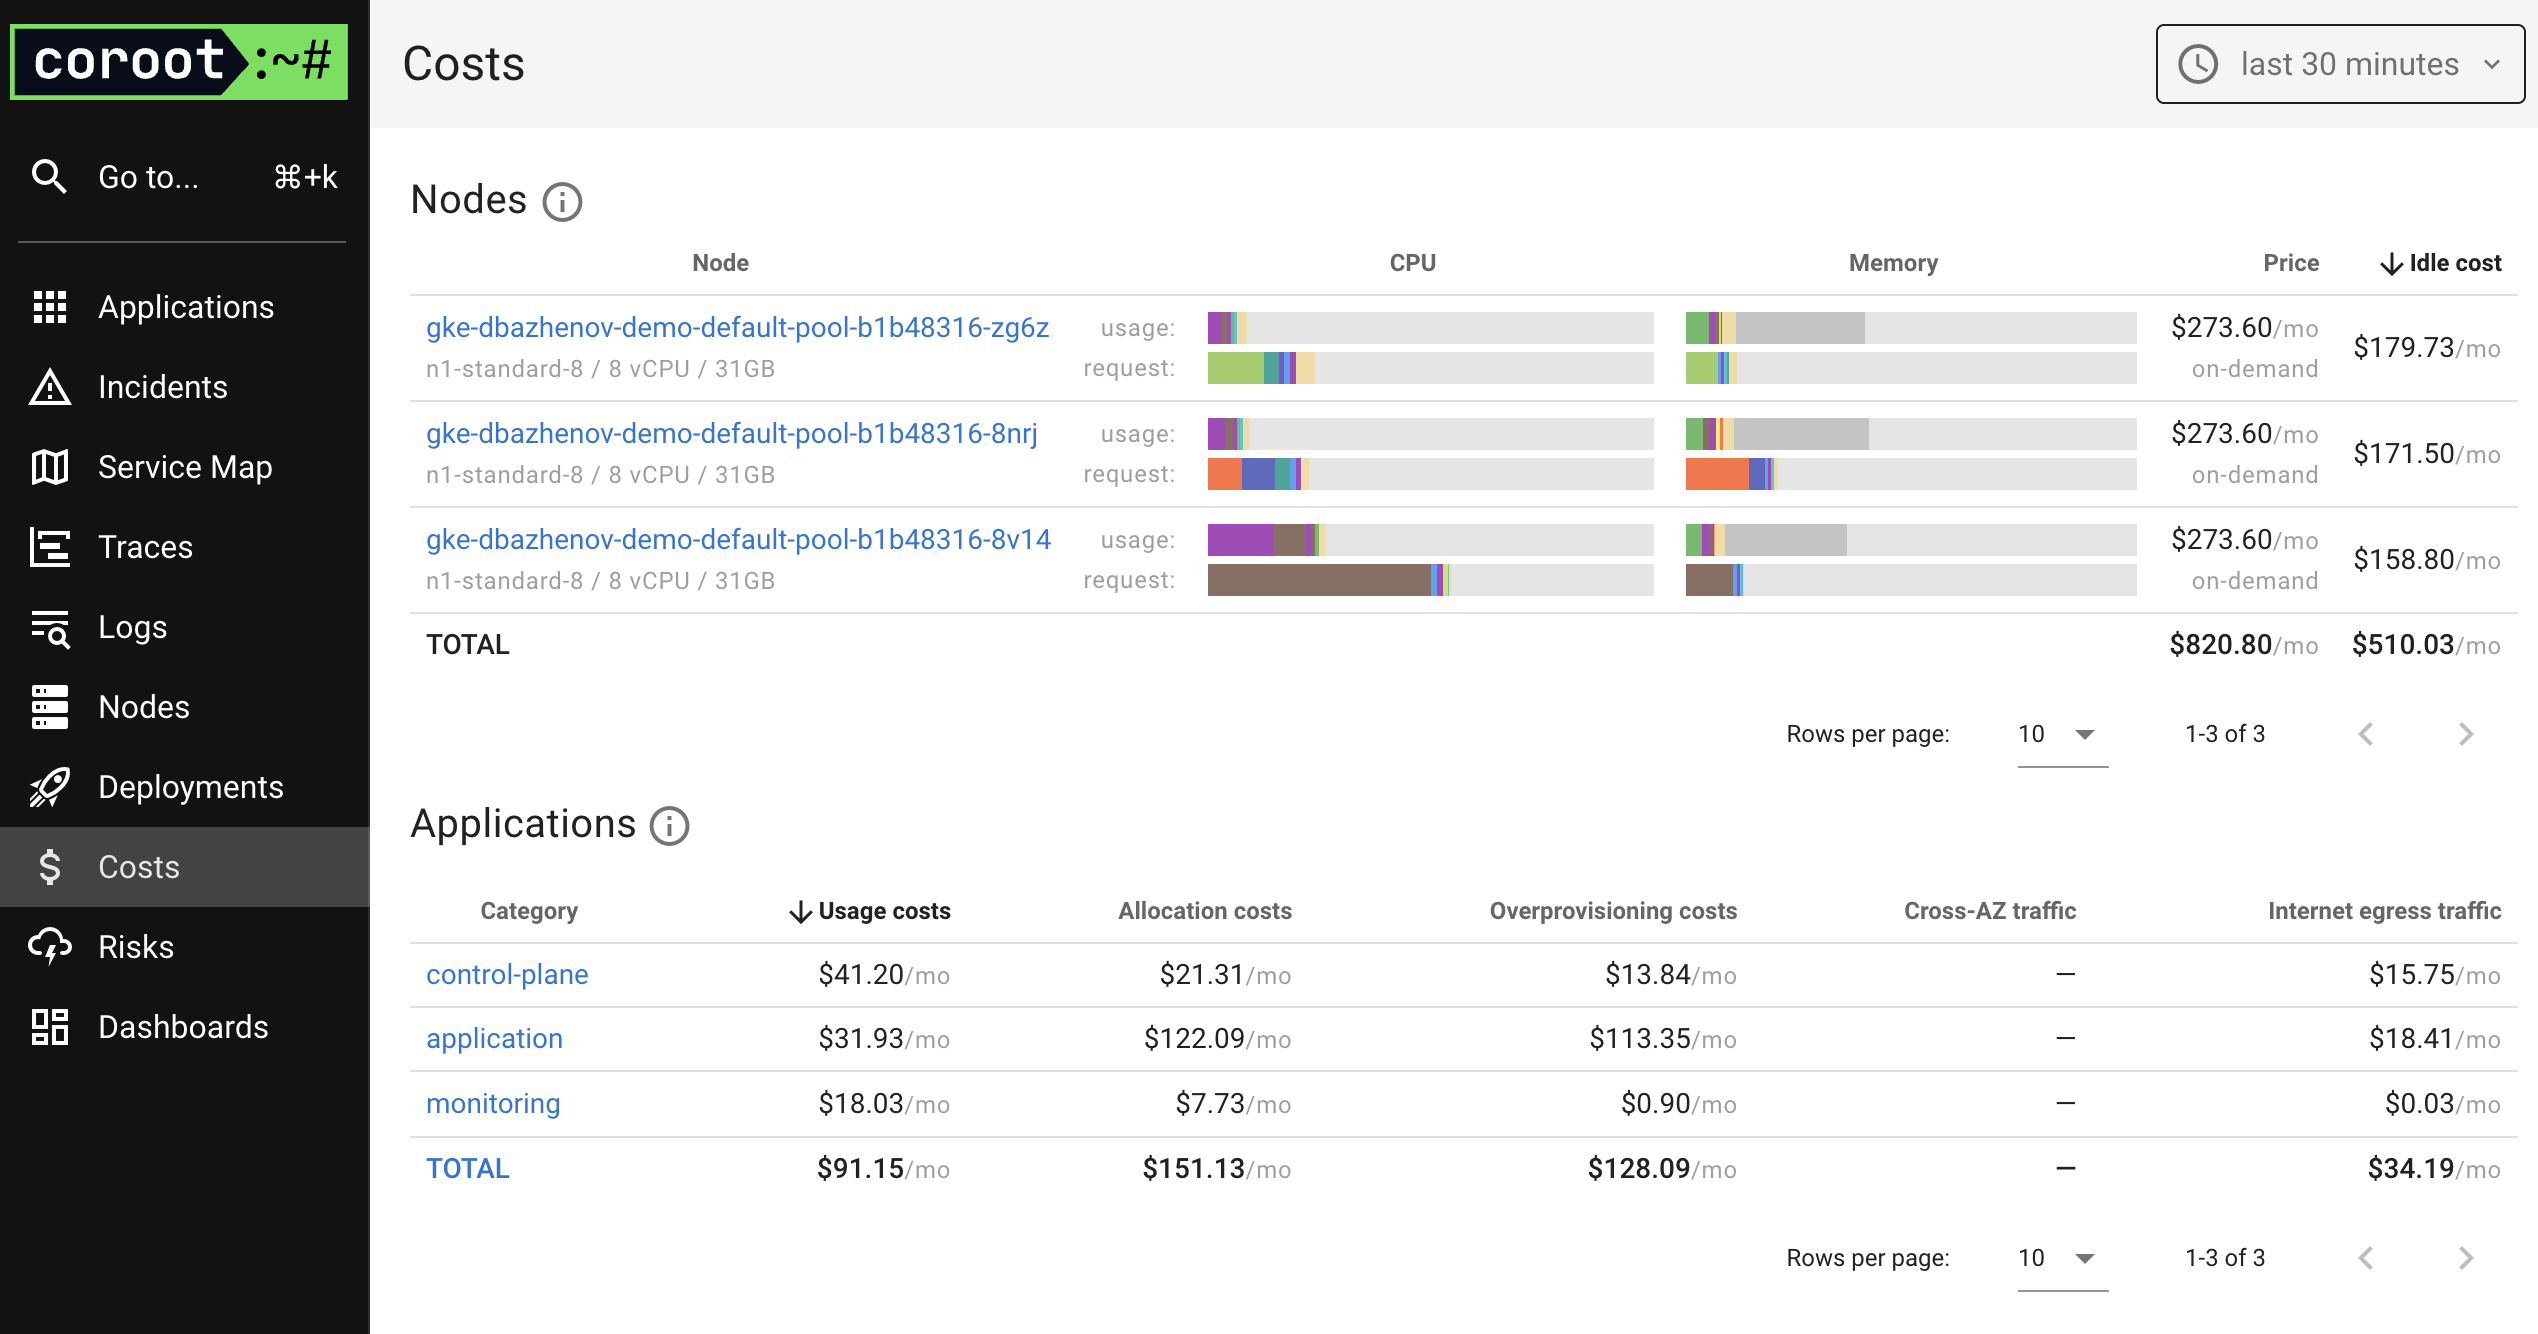Click the info icon beside Nodes heading
Image resolution: width=2538 pixels, height=1334 pixels.
tap(562, 201)
